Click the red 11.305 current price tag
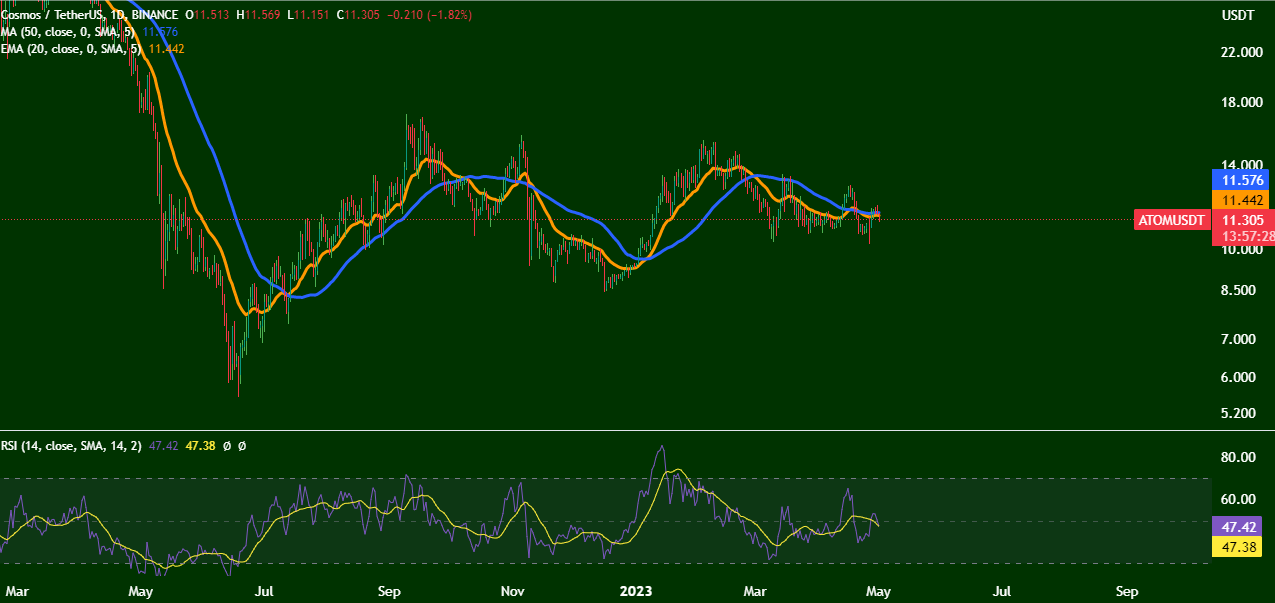1275x603 pixels. 1241,220
